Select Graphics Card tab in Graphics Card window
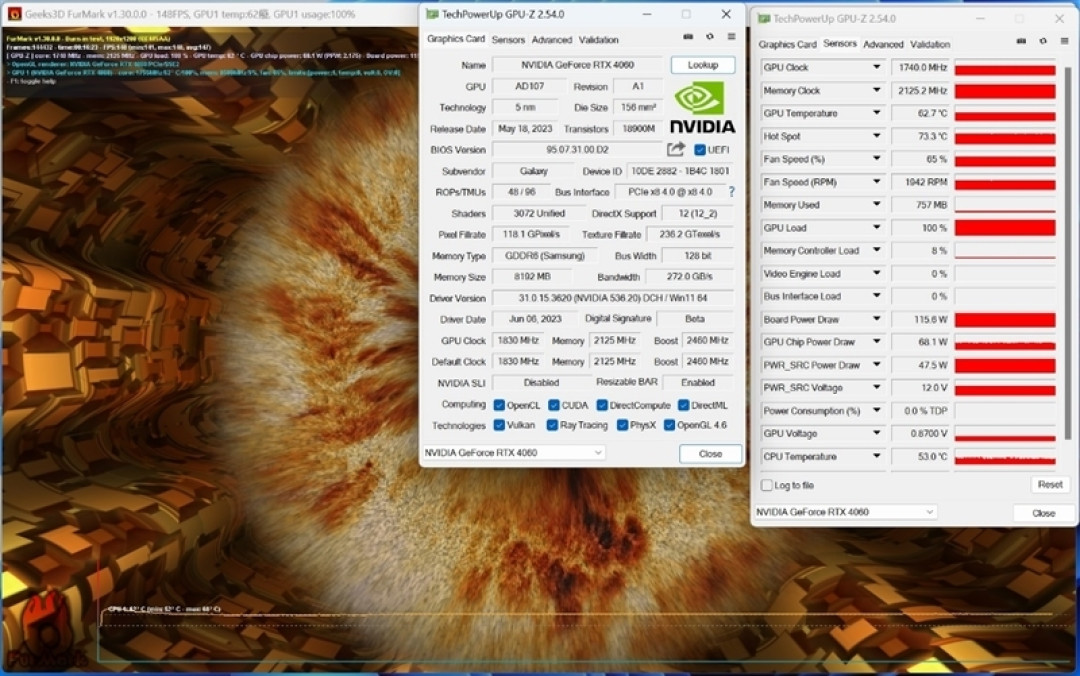The width and height of the screenshot is (1080, 676). [x=456, y=39]
